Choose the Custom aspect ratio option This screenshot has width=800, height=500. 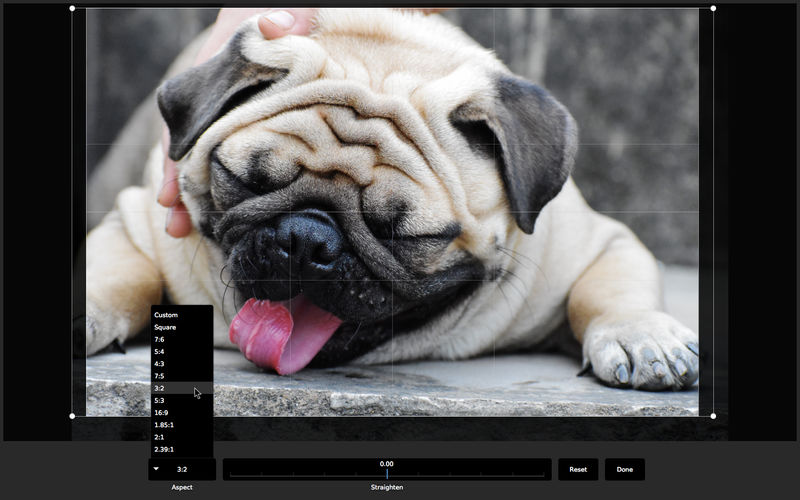182,315
